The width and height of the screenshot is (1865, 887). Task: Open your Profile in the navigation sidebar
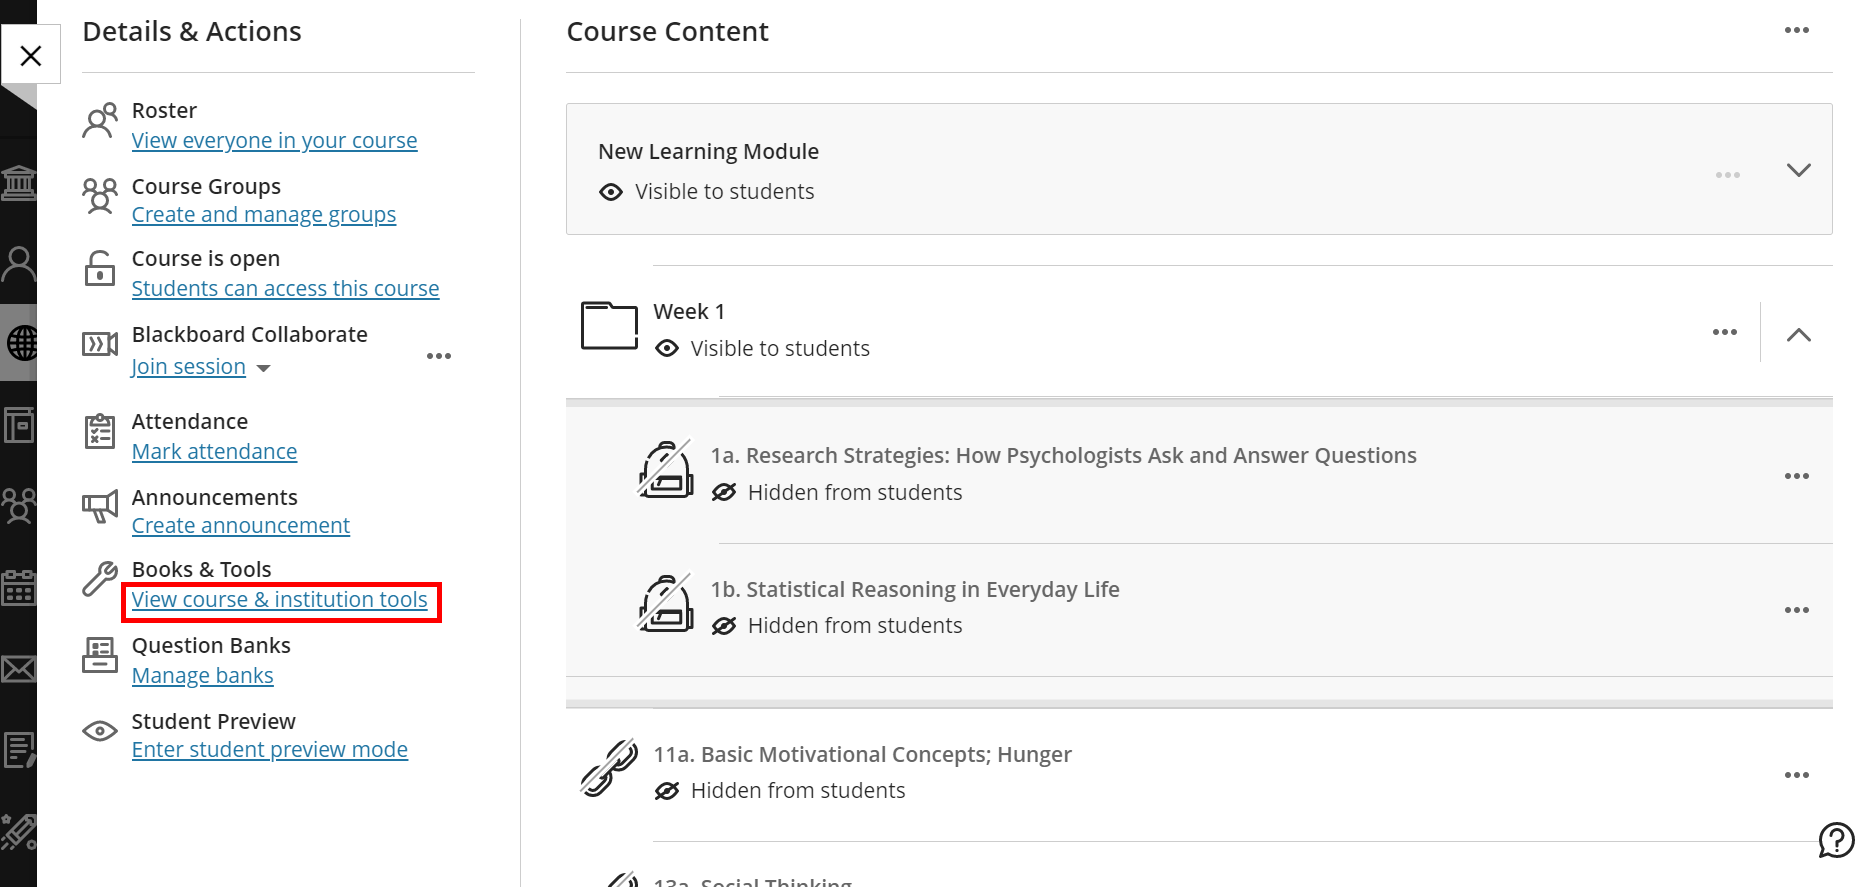18,263
